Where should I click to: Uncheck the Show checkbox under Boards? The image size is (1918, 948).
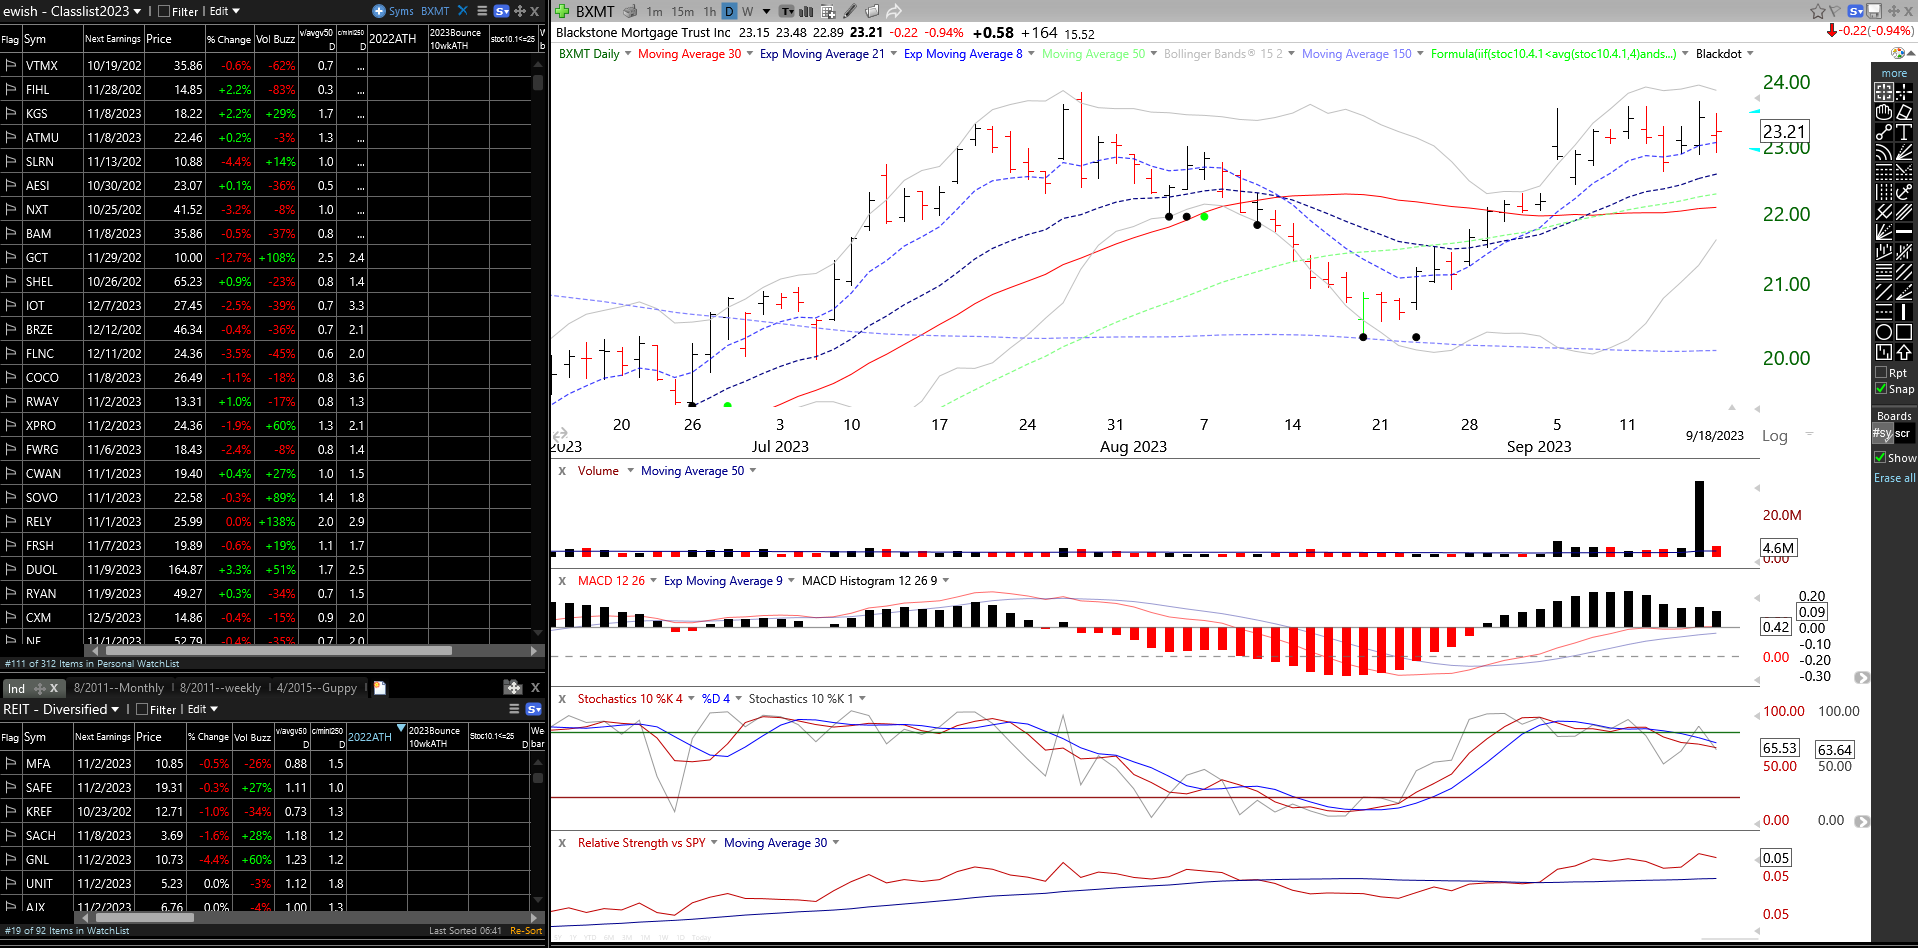(1881, 457)
